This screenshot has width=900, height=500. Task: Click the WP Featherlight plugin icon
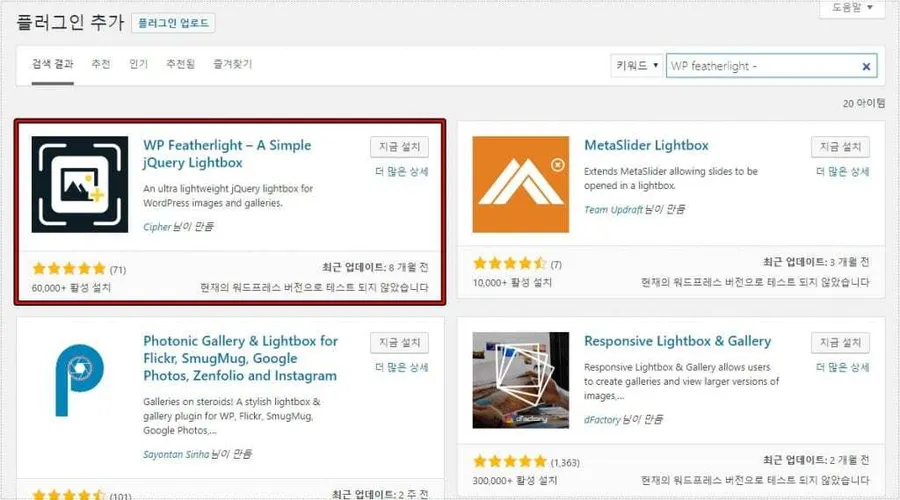80,184
